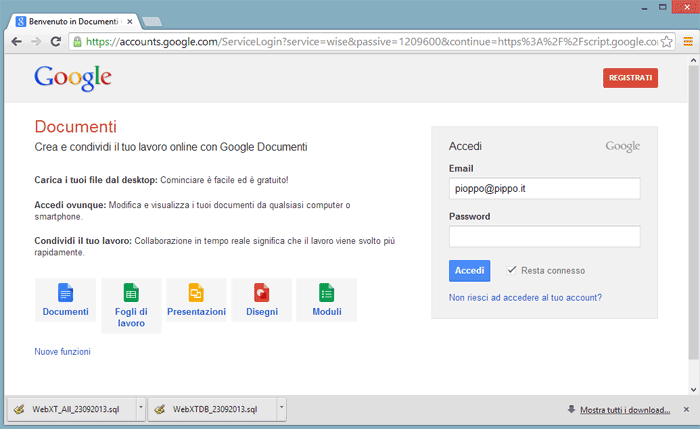The height and width of the screenshot is (429, 700).
Task: Open the Moduli green forms icon
Action: point(327,293)
